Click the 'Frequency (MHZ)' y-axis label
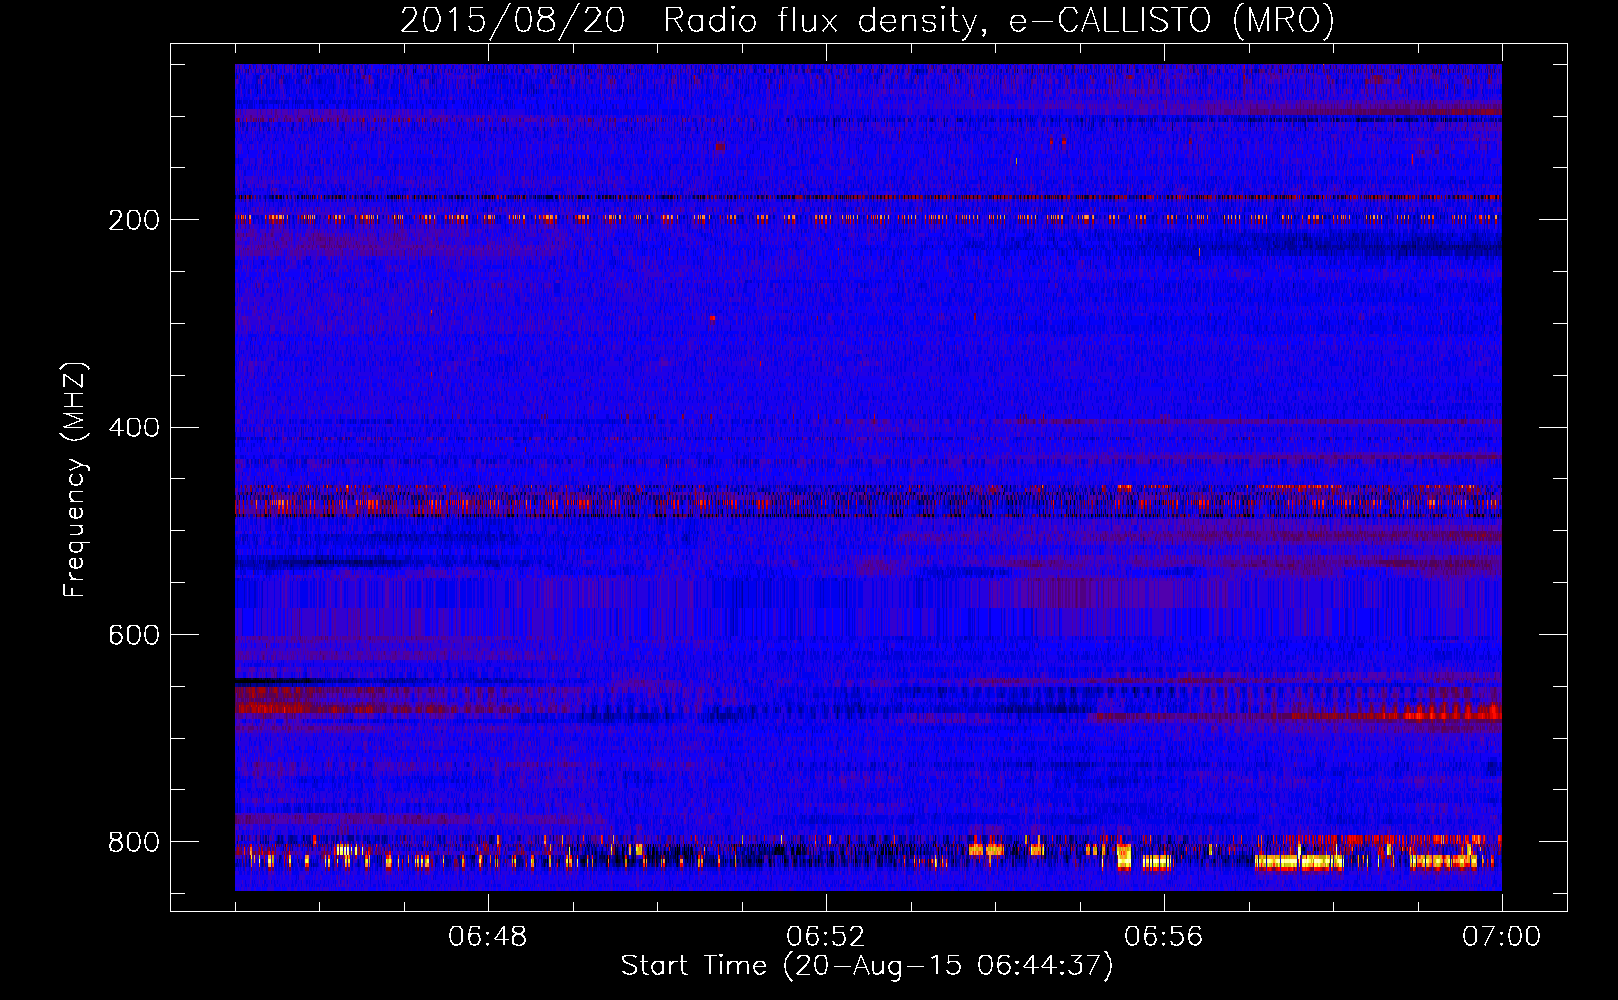Screen dimensions: 1618x1000 [x=75, y=479]
